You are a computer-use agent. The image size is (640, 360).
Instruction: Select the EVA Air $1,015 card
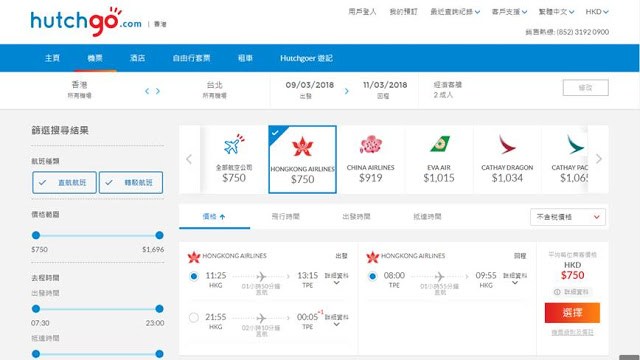tap(439, 159)
